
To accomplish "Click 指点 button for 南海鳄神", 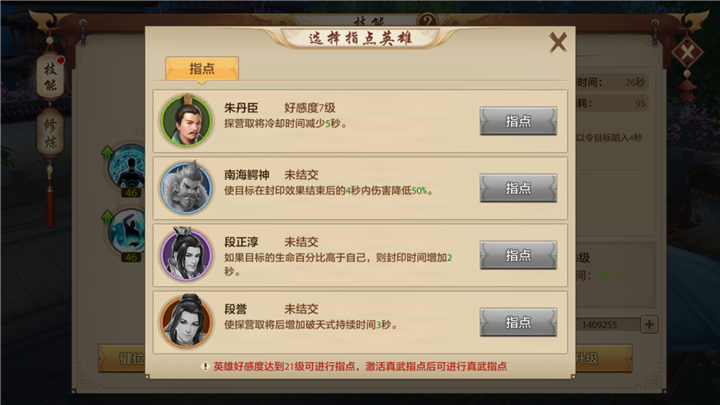I will pos(518,188).
